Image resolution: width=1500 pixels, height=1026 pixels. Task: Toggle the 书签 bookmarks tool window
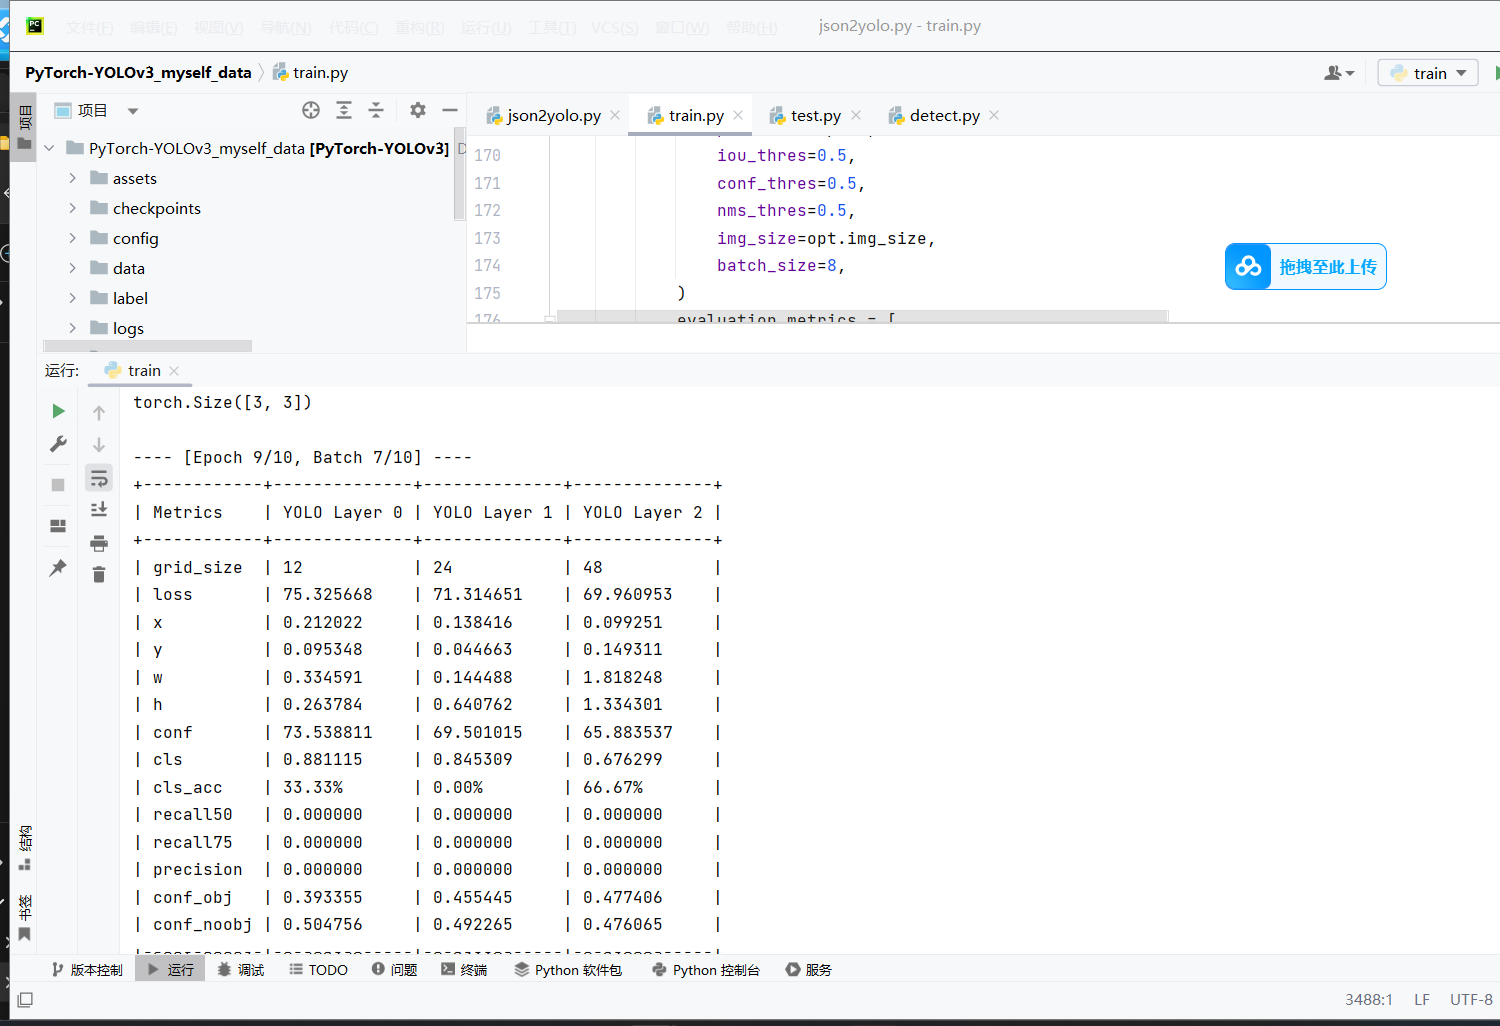click(x=25, y=917)
